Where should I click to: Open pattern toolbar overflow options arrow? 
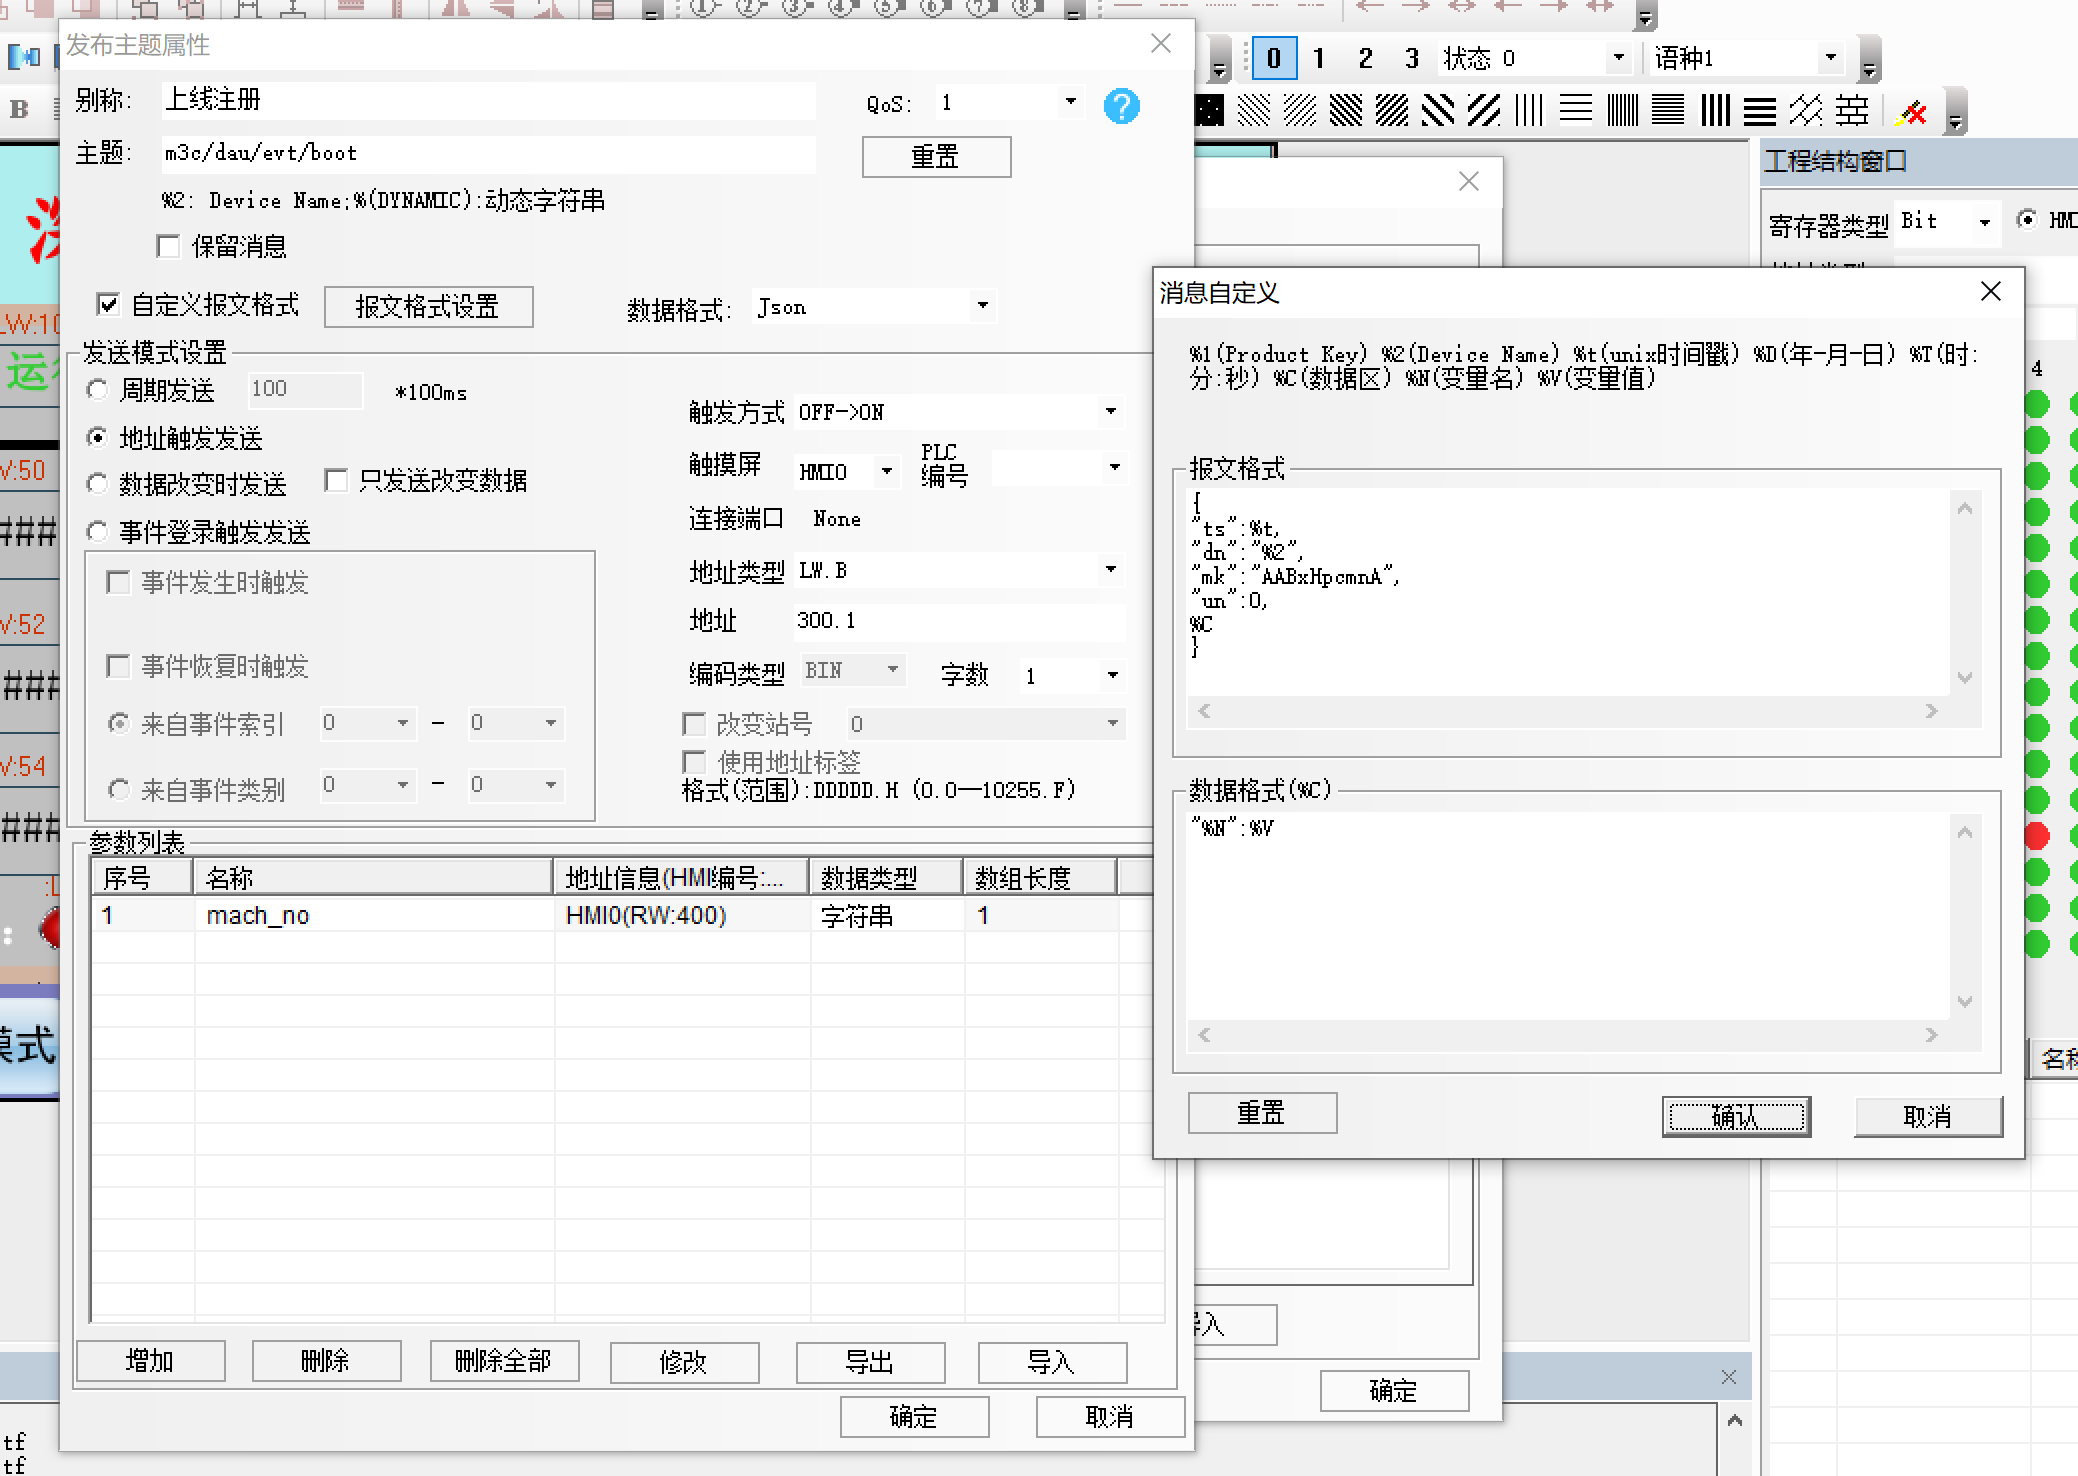1956,112
